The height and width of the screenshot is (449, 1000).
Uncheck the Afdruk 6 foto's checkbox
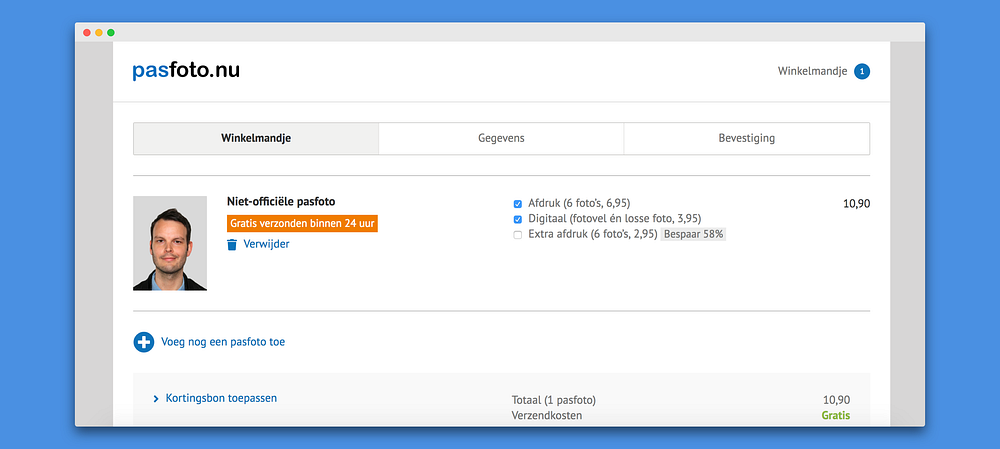[518, 203]
